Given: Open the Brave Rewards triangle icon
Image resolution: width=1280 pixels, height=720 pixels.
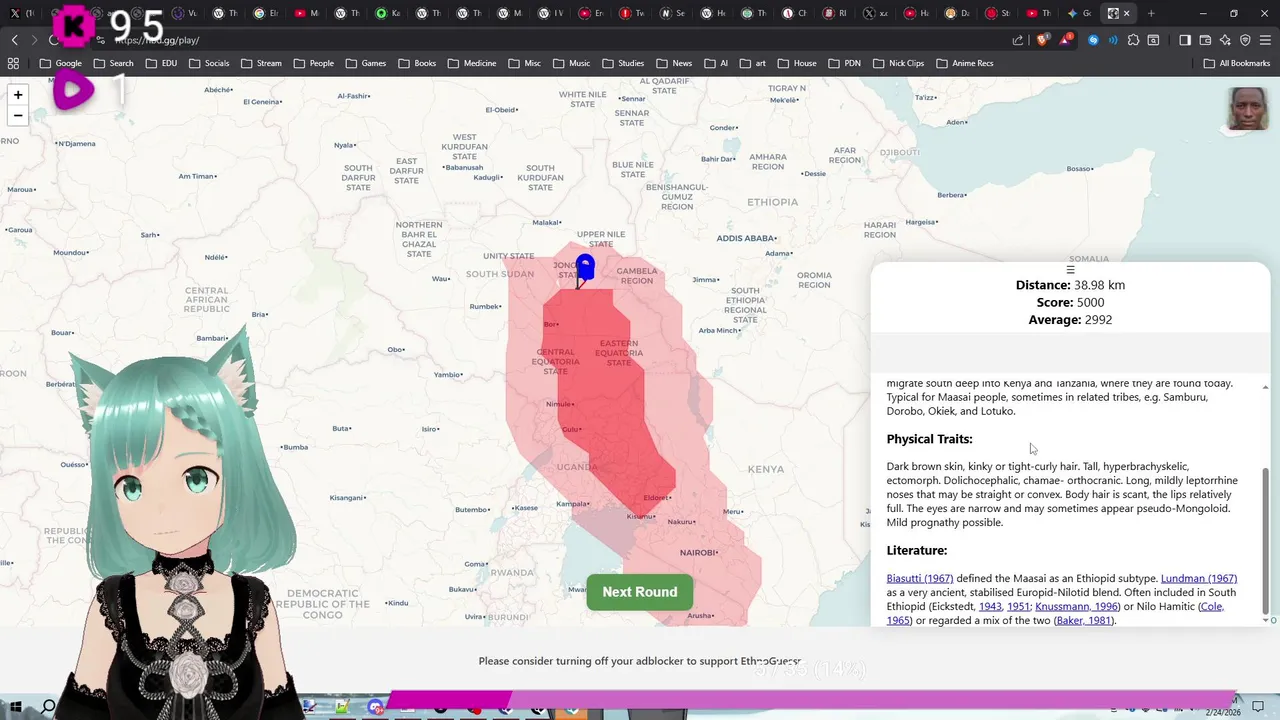Looking at the screenshot, I should pos(1066,40).
